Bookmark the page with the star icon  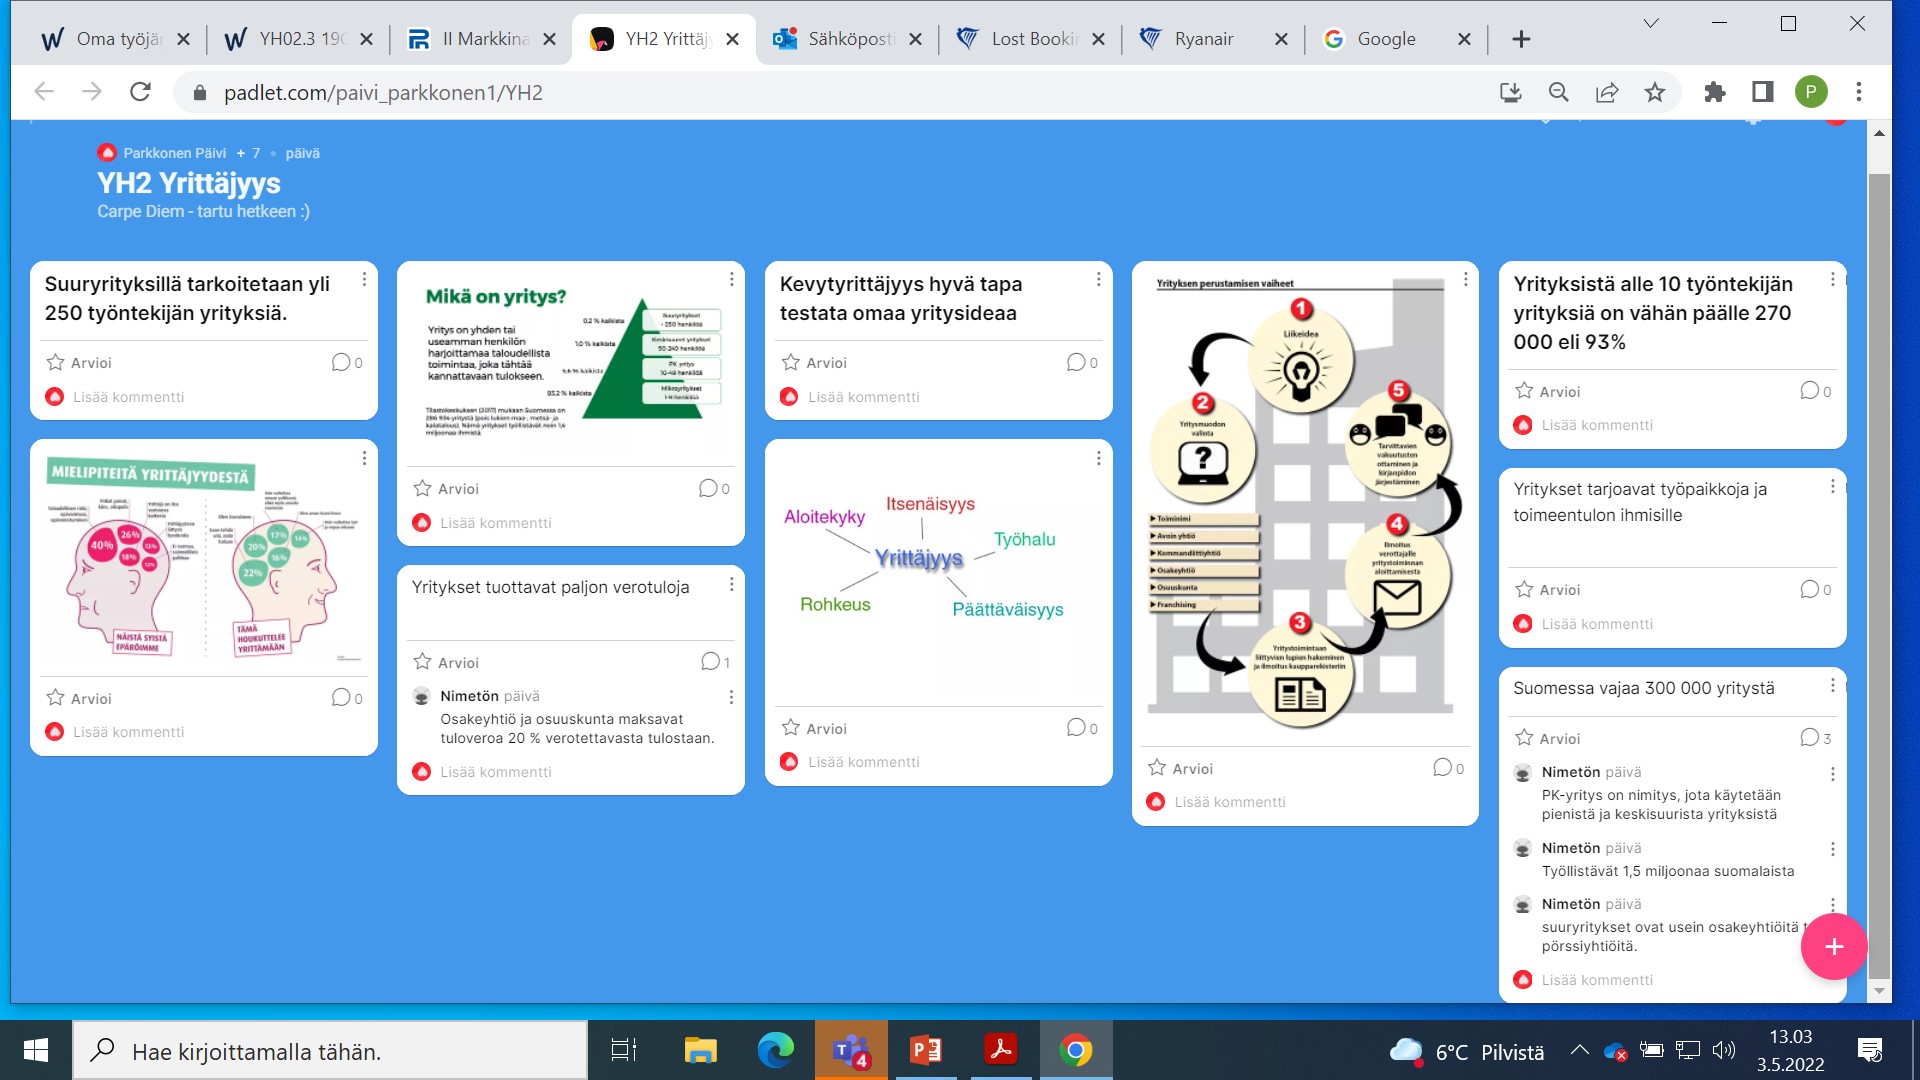(x=1655, y=92)
